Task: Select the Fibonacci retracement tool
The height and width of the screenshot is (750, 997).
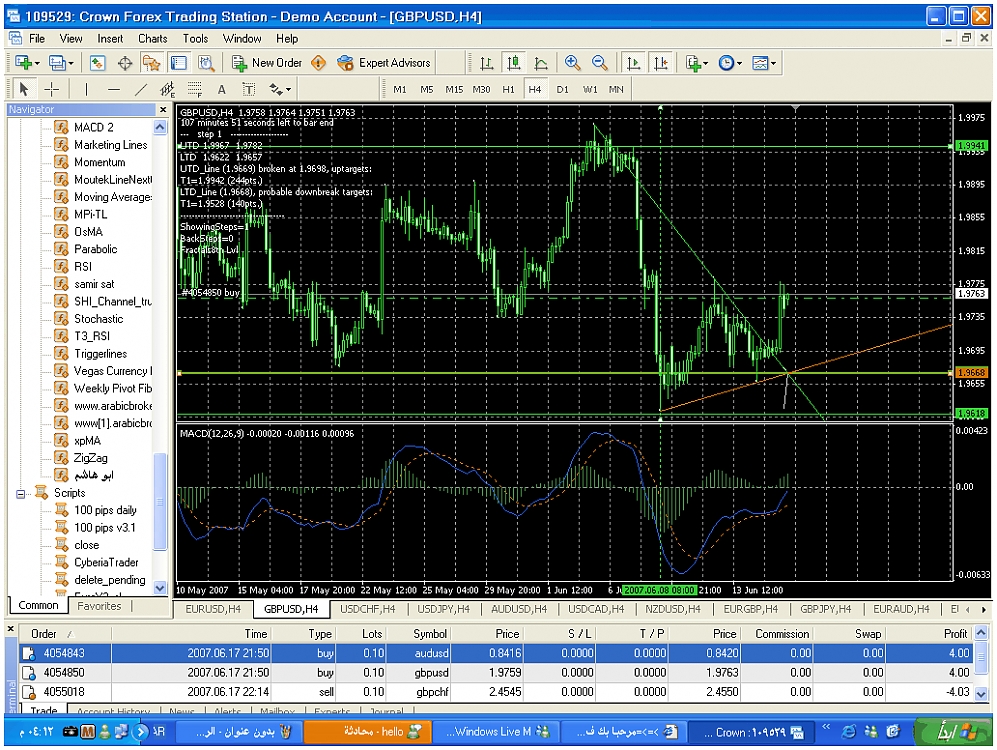Action: tap(194, 89)
